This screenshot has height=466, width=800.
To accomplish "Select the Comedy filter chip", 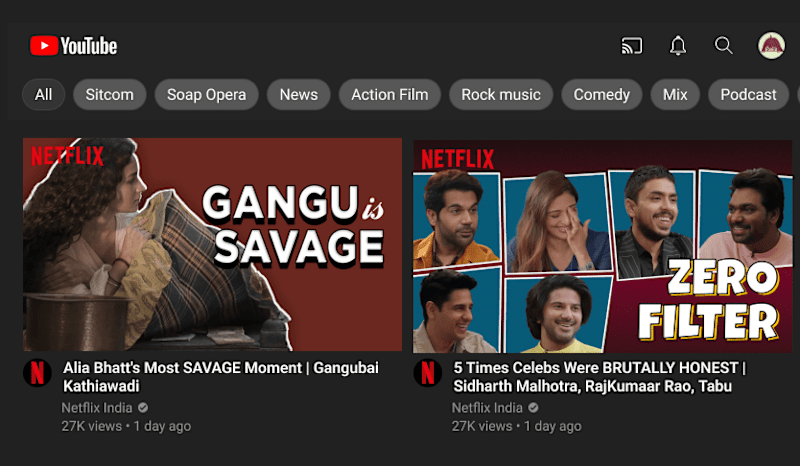I will (x=602, y=94).
